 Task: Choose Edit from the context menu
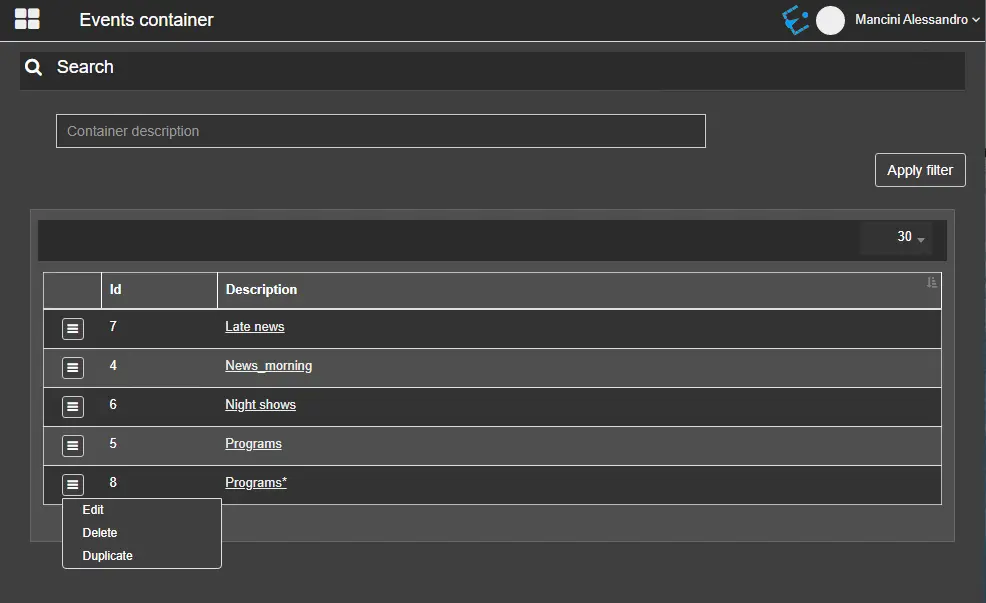(93, 510)
